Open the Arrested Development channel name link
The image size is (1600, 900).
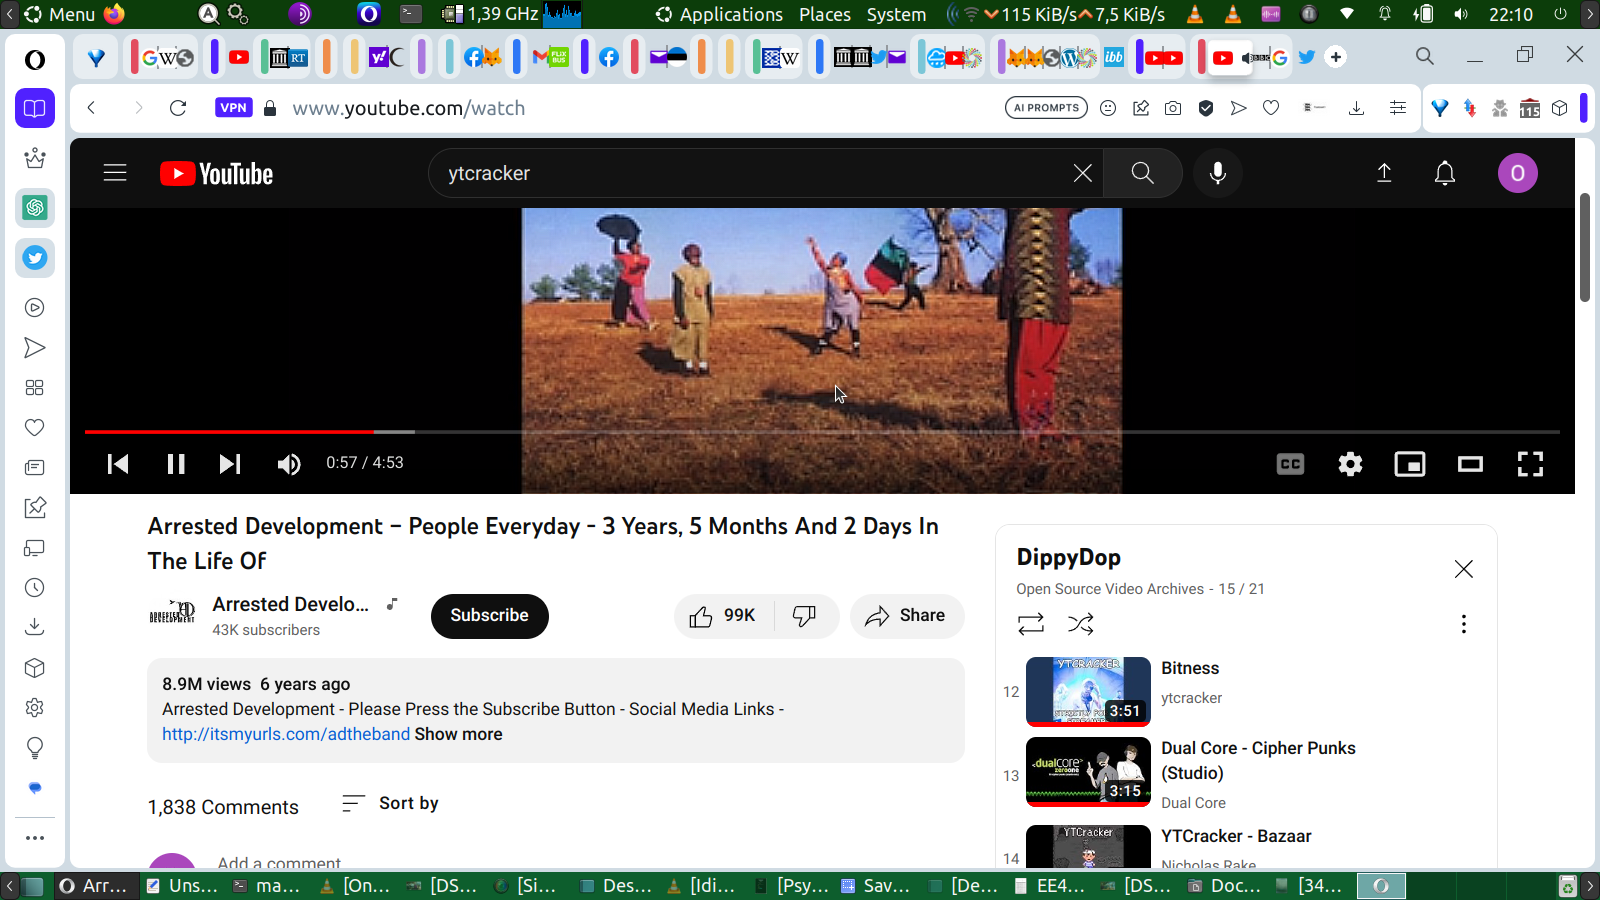coord(290,604)
